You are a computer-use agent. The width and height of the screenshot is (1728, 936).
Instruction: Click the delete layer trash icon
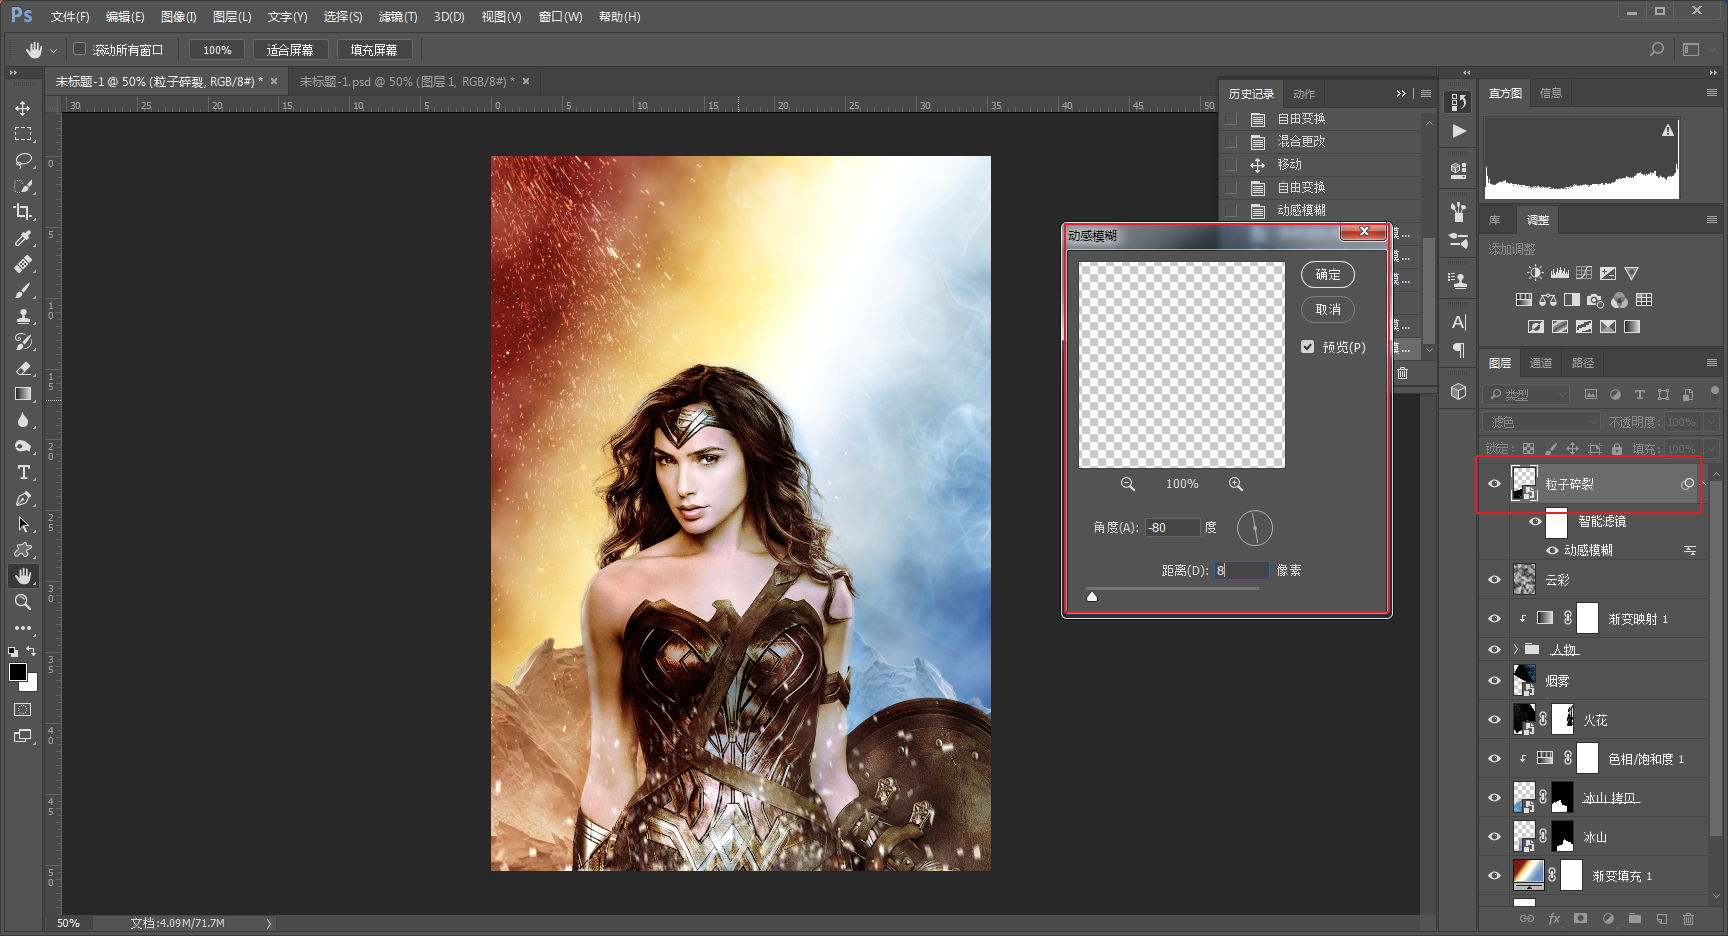[1688, 918]
